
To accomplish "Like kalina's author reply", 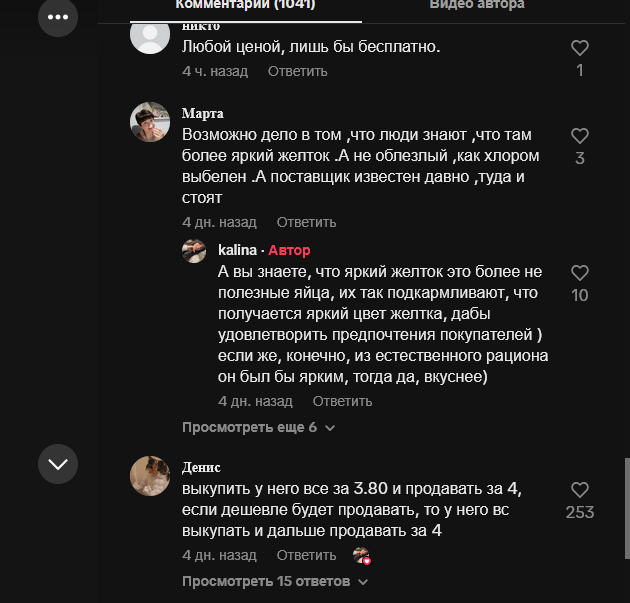I will tap(579, 273).
